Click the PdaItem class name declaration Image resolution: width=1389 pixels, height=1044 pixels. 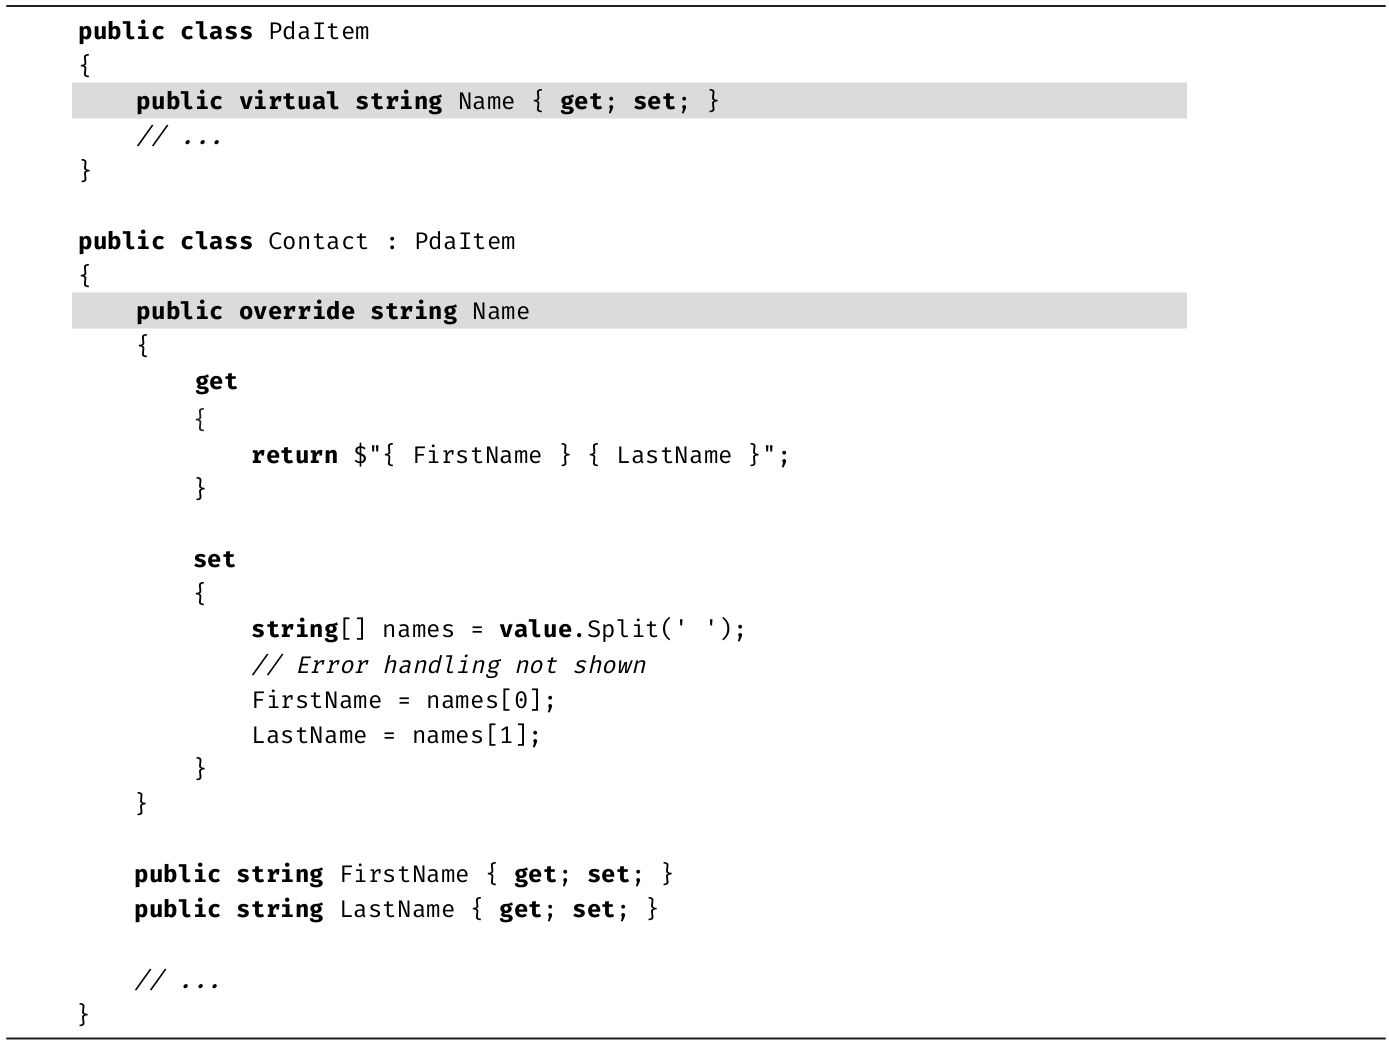click(318, 31)
